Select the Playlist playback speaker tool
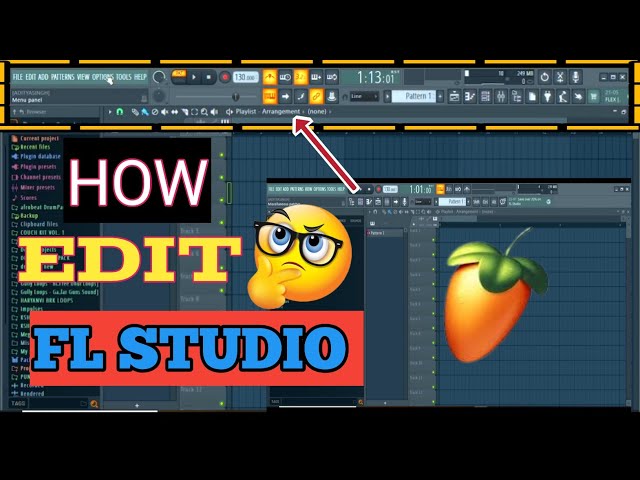The width and height of the screenshot is (640, 480). coord(214,111)
